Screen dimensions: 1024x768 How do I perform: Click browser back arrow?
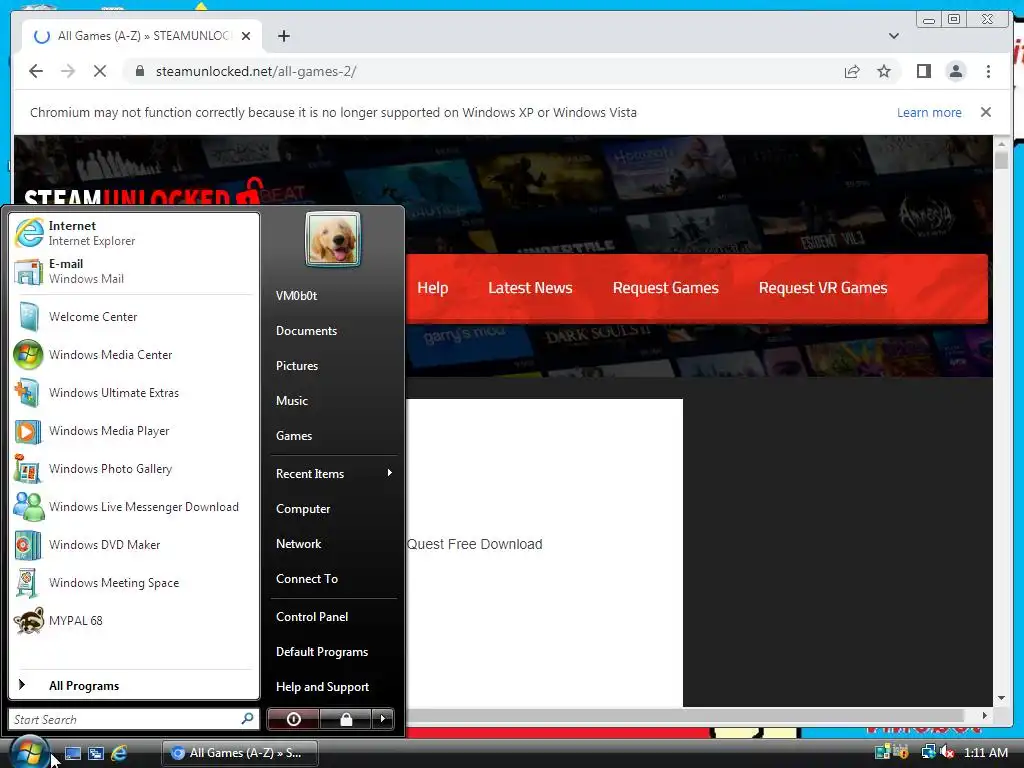(36, 71)
